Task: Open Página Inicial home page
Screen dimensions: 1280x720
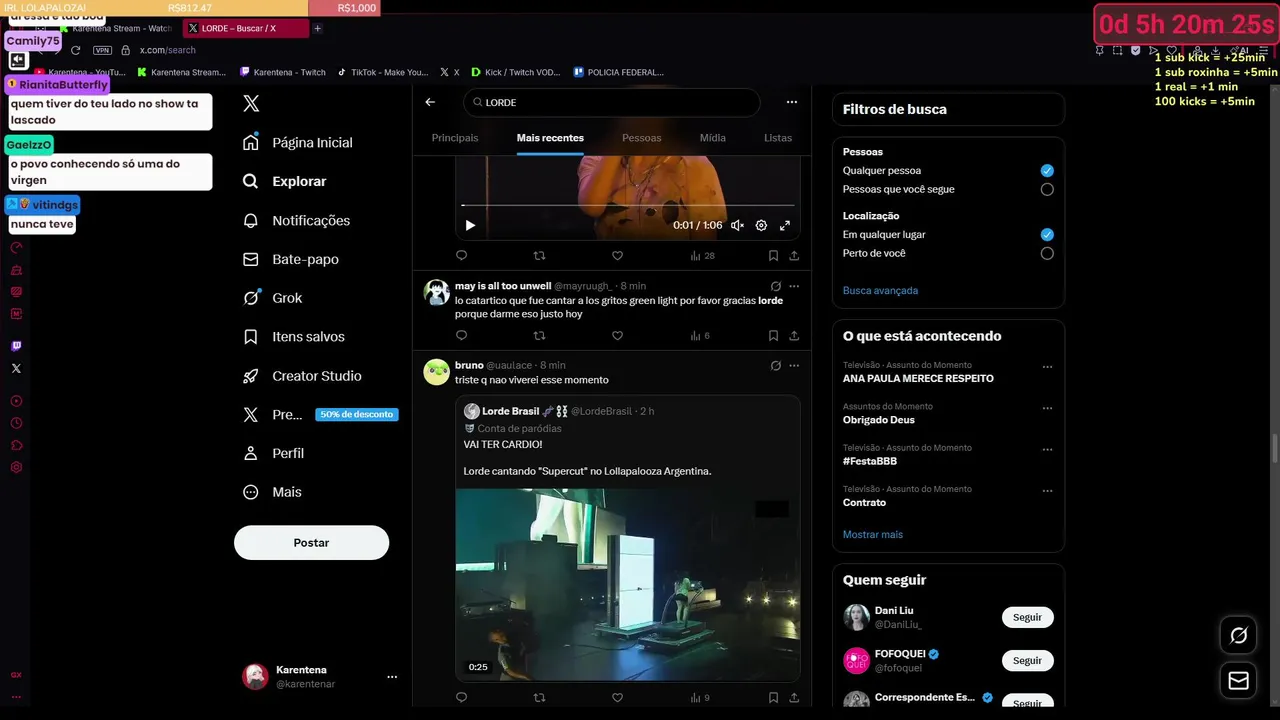Action: pyautogui.click(x=298, y=142)
